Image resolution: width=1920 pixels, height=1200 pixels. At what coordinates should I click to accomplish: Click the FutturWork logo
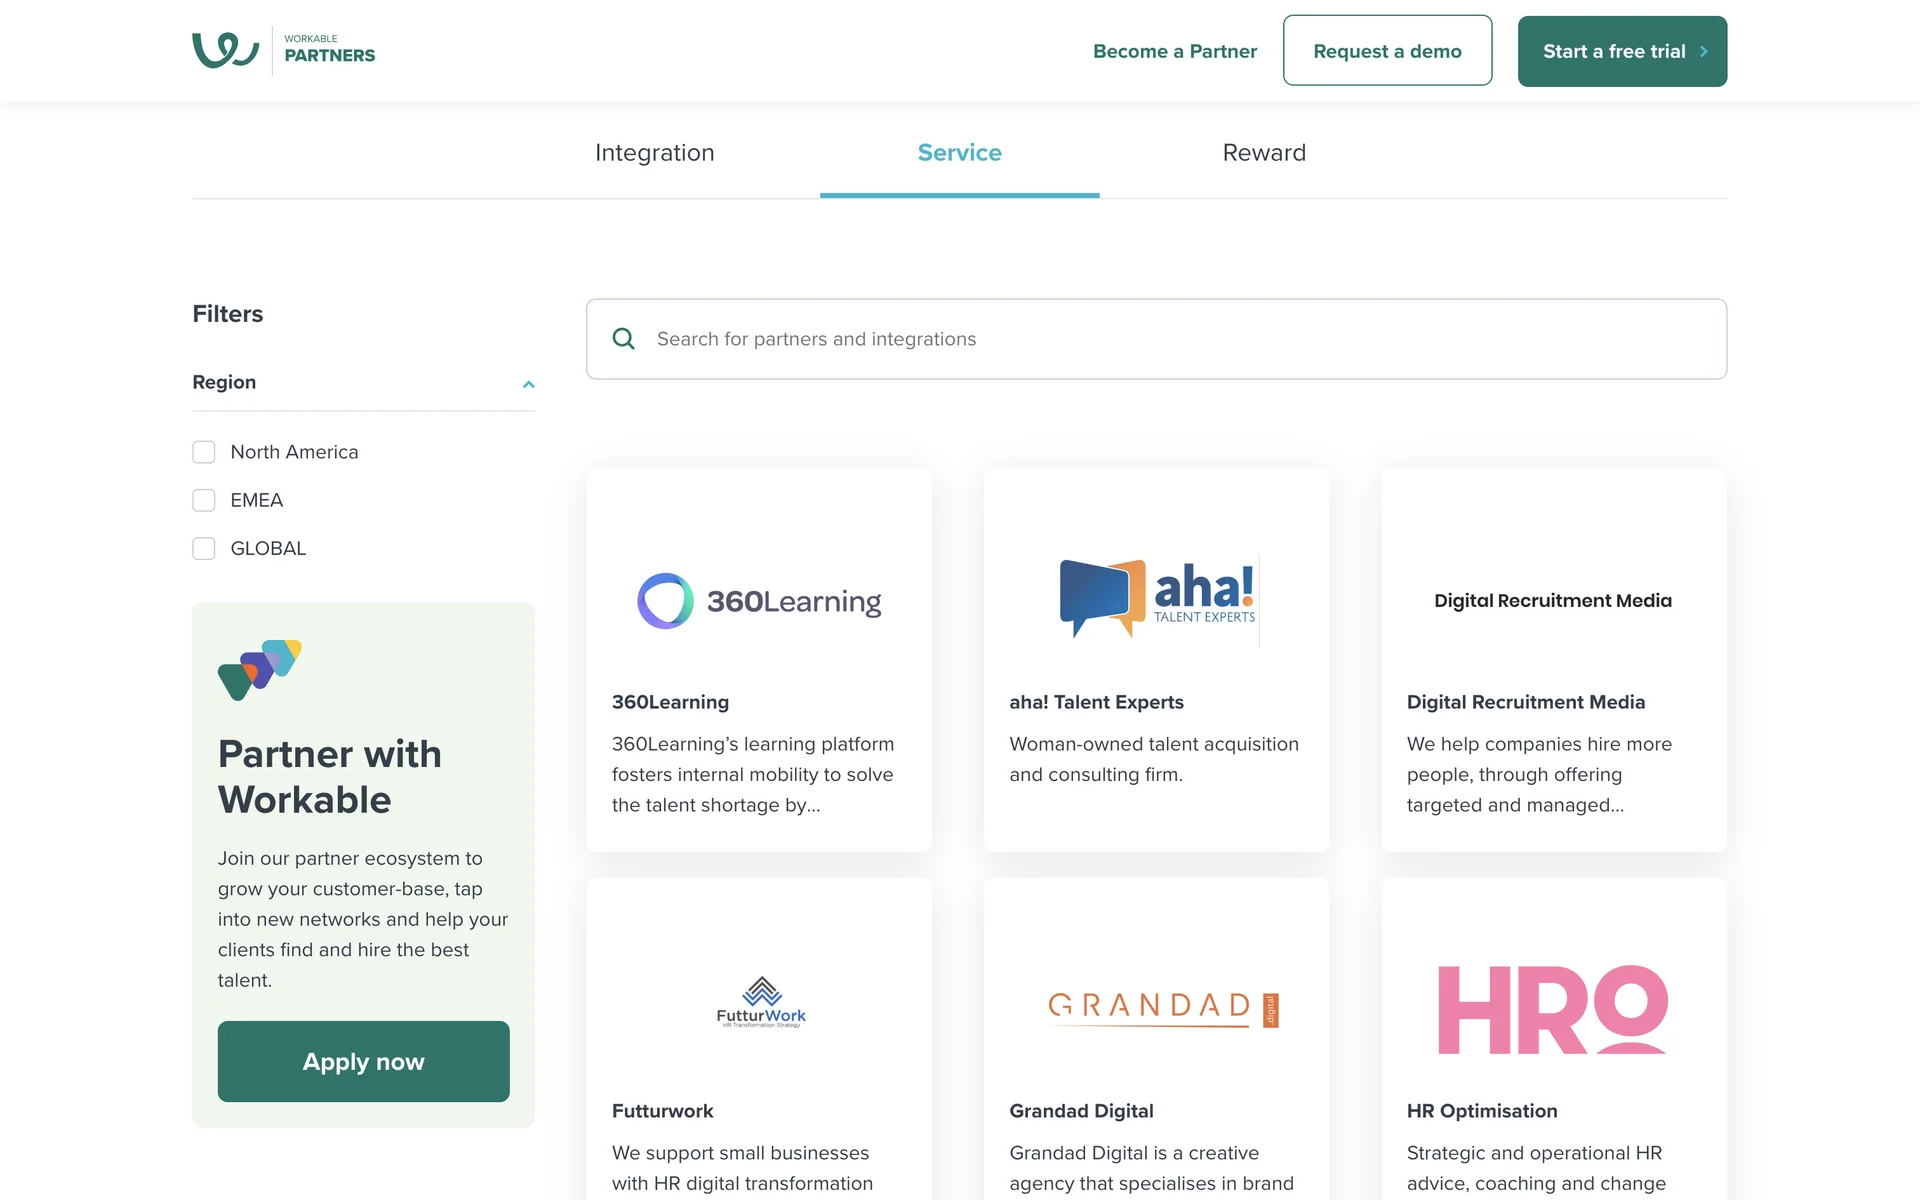tap(761, 1002)
